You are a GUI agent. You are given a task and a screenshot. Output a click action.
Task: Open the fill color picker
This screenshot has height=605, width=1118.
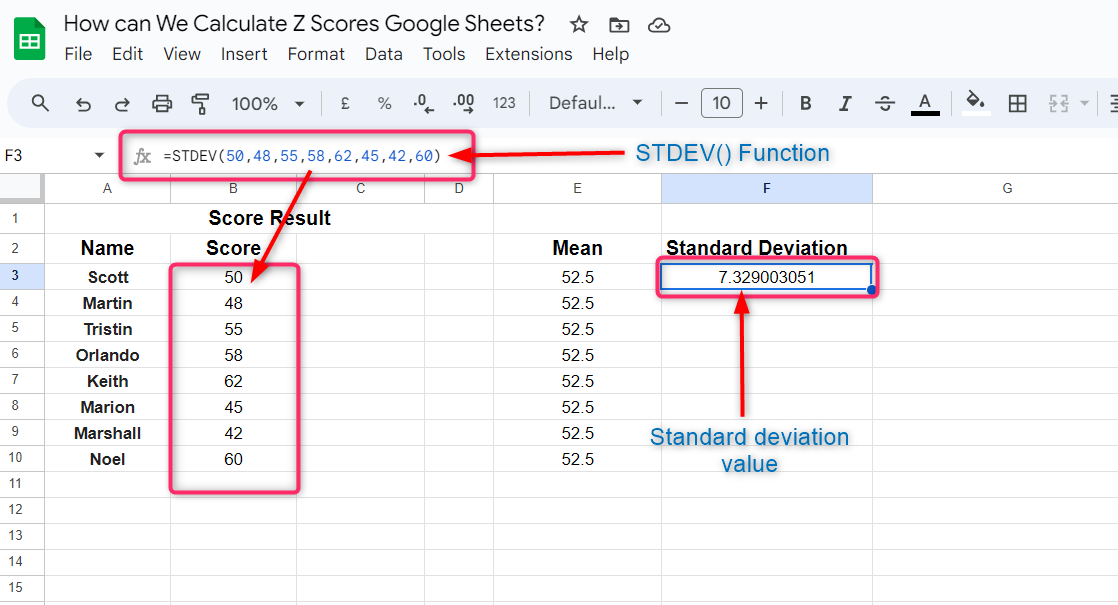976,103
